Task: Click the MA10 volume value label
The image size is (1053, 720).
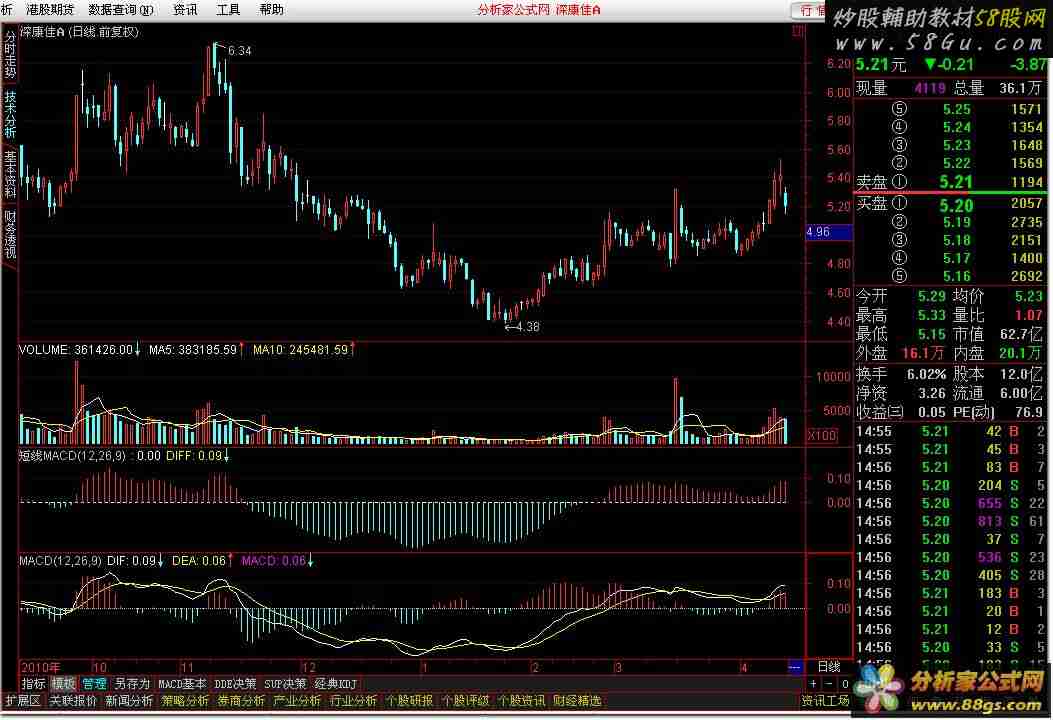Action: click(303, 350)
